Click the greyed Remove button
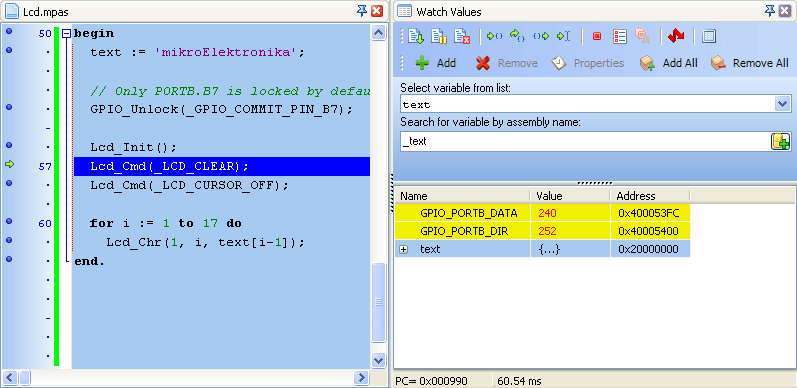Viewport: 797px width, 388px height. point(507,63)
